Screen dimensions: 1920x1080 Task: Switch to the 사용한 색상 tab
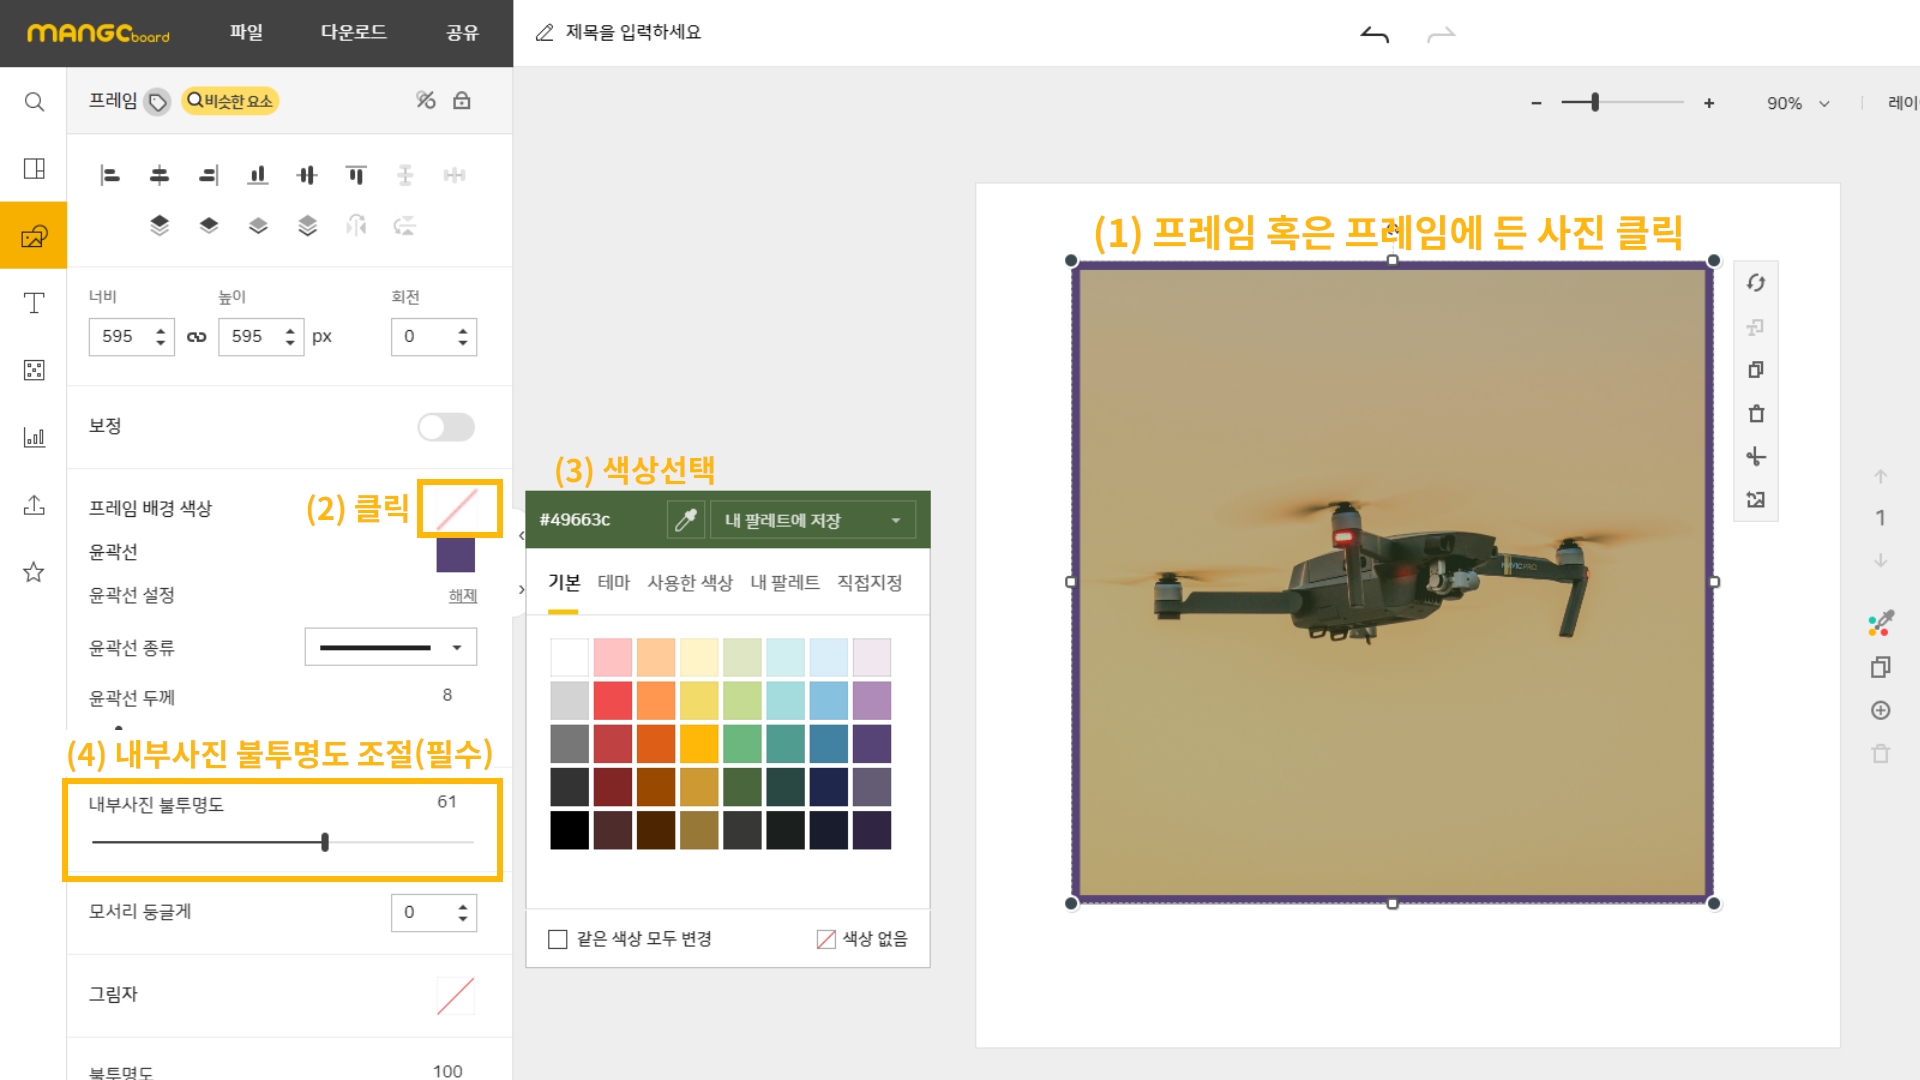coord(690,583)
